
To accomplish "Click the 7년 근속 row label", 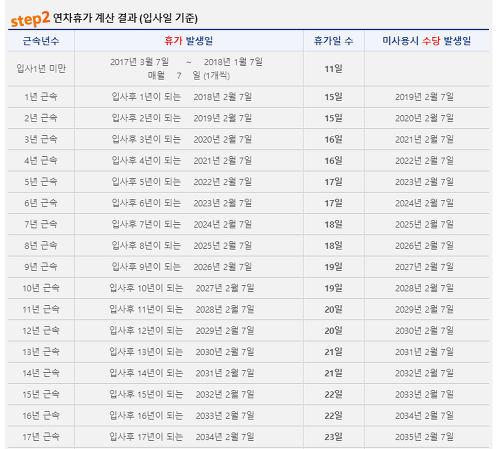I will 41,224.
